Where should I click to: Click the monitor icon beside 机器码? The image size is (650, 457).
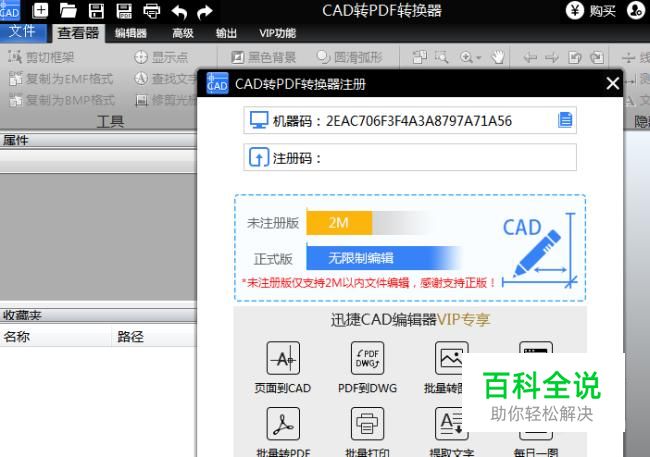click(259, 120)
